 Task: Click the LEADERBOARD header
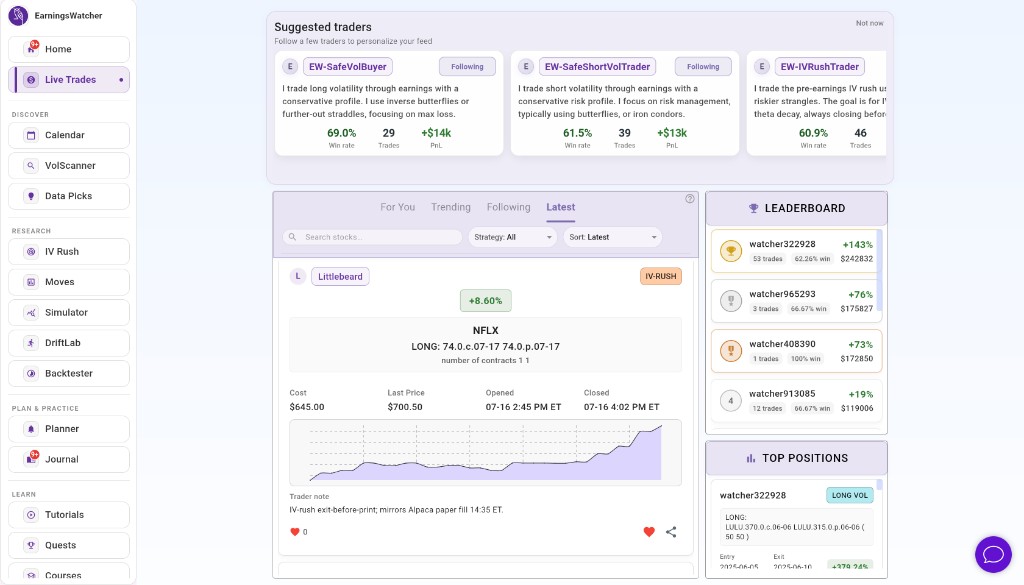coord(796,208)
